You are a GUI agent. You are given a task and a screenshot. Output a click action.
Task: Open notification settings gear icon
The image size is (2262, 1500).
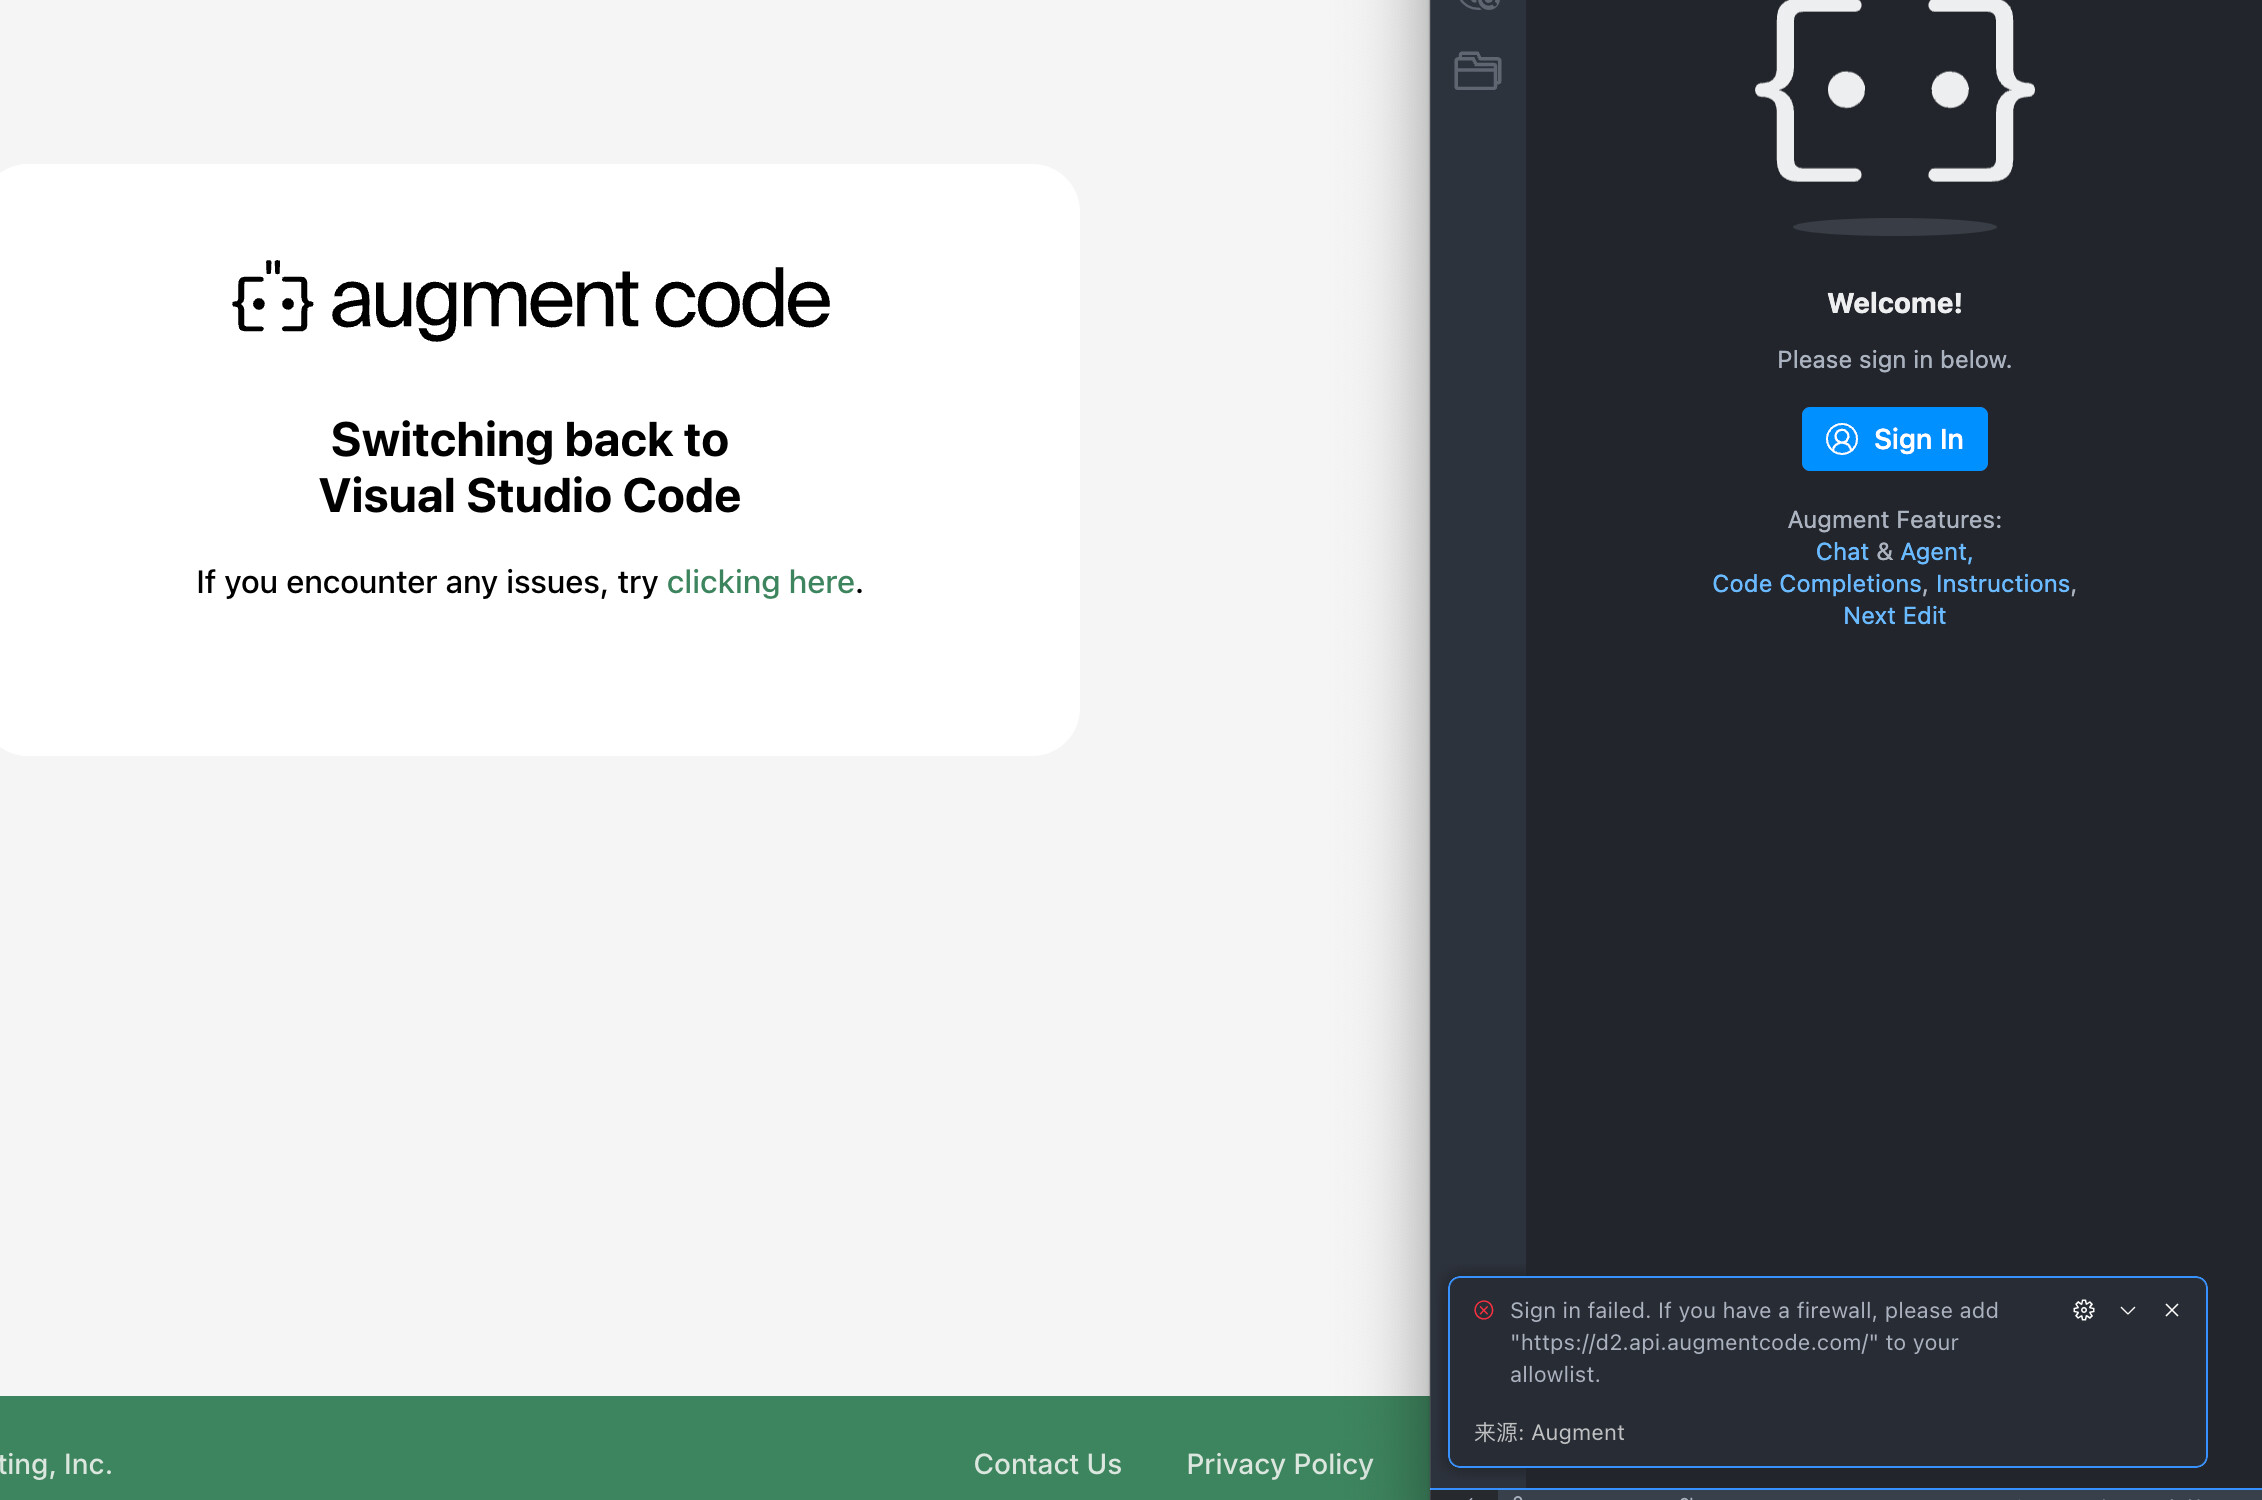pos(2084,1310)
